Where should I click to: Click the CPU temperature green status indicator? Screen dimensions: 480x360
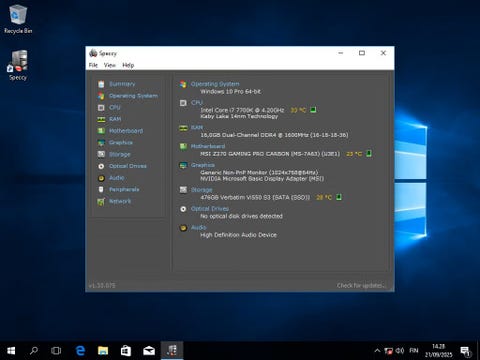click(313, 110)
